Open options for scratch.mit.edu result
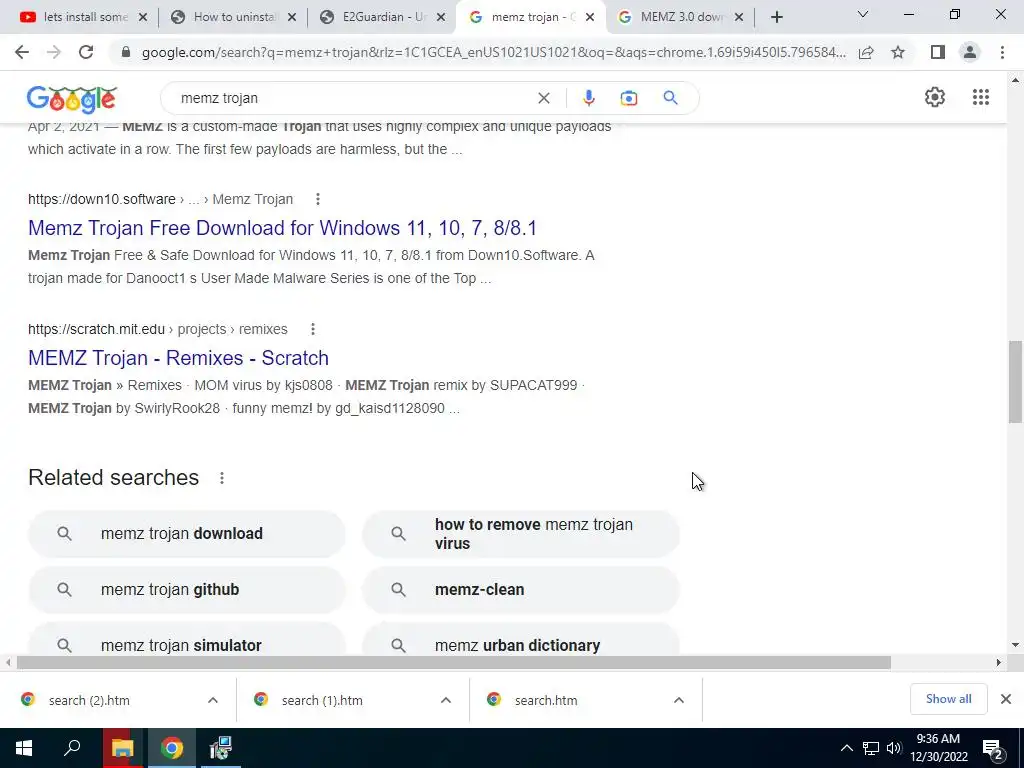 tap(313, 329)
